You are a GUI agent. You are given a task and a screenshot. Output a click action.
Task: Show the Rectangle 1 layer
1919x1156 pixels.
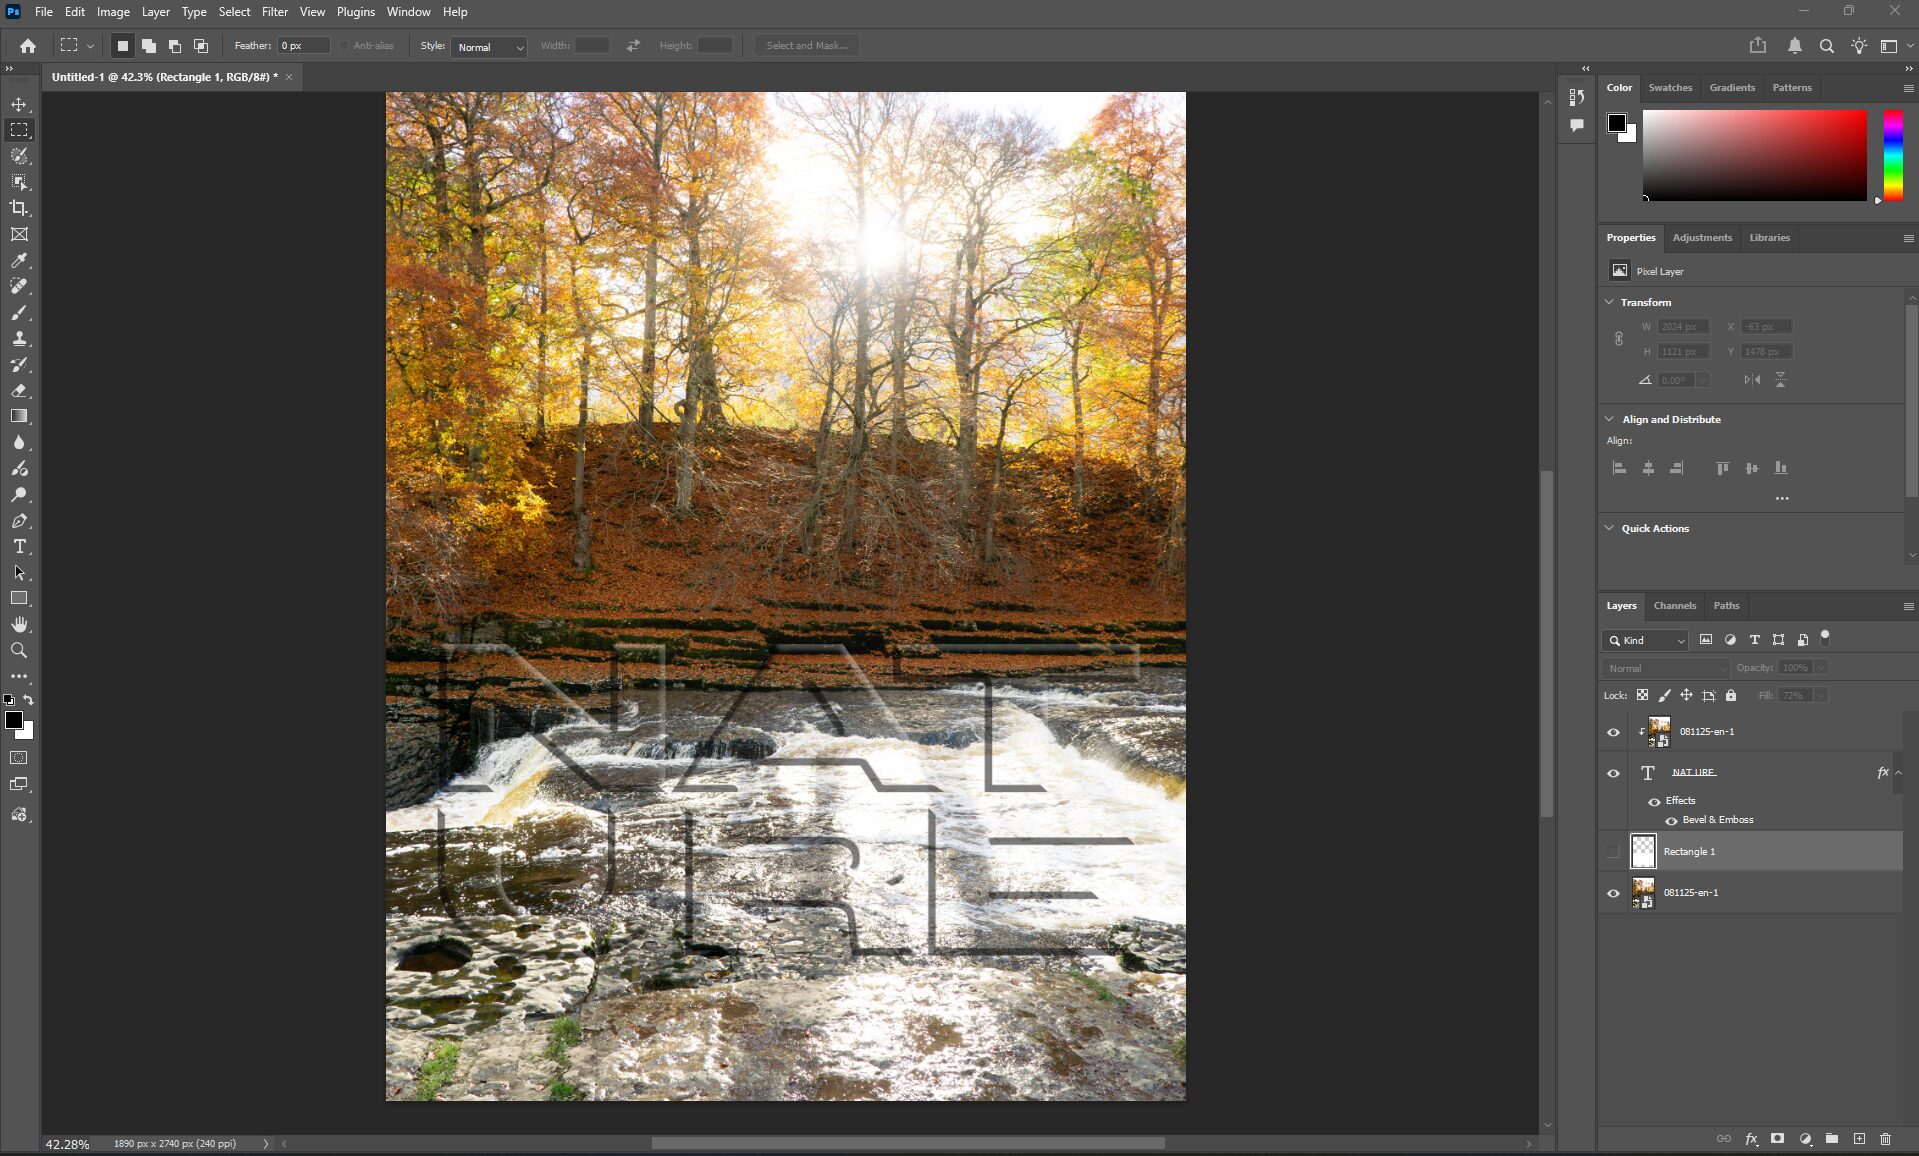coord(1613,852)
